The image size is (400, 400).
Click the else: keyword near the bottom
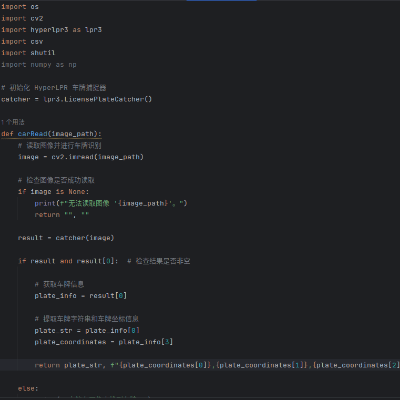(28, 388)
